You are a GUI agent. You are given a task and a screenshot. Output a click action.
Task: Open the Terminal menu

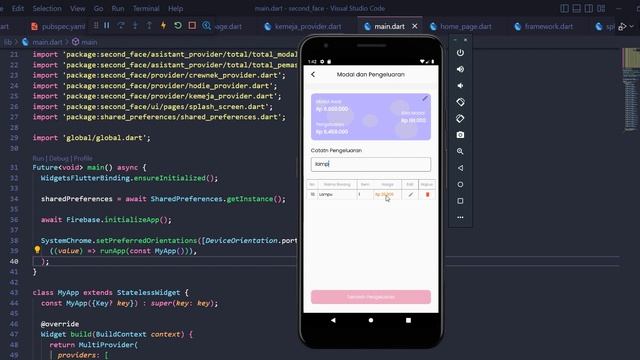[146, 8]
